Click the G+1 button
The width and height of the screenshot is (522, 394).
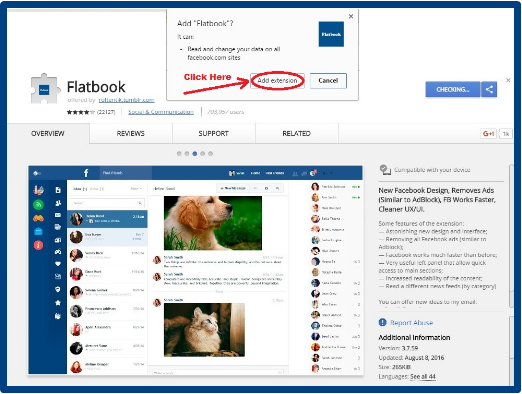(488, 134)
